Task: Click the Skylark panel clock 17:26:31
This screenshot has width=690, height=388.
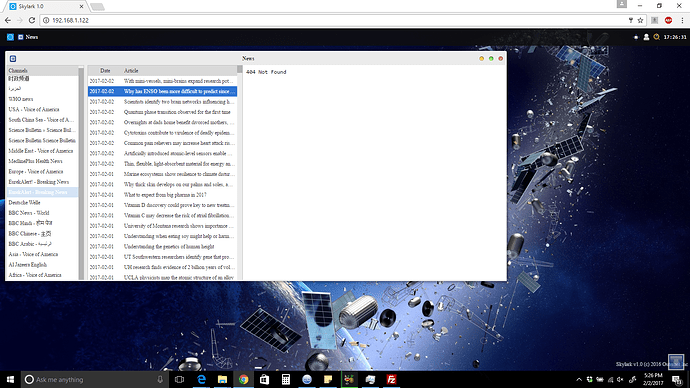Action: tap(675, 37)
